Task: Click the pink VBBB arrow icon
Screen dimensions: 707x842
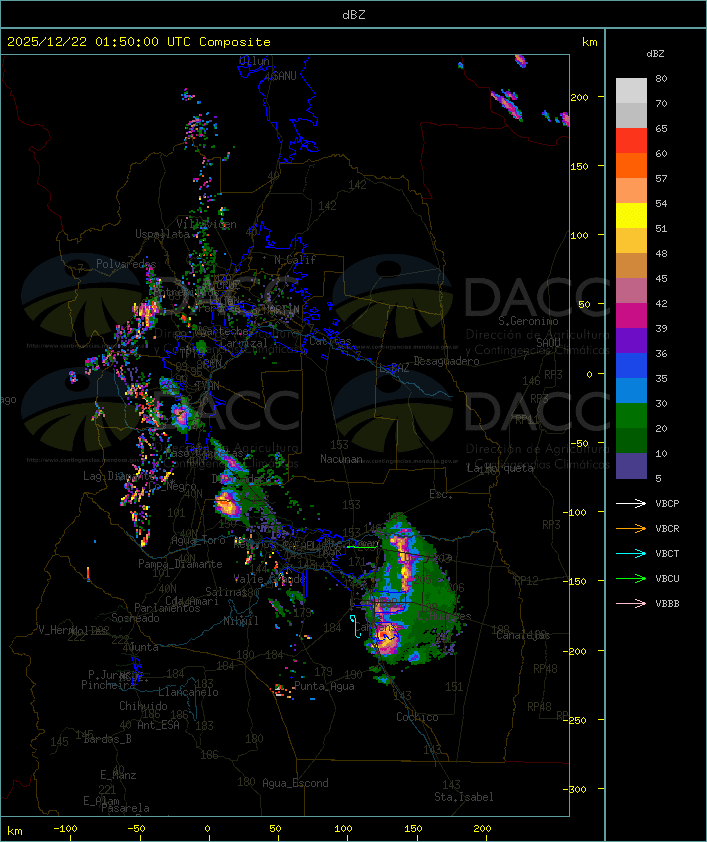Action: (631, 603)
